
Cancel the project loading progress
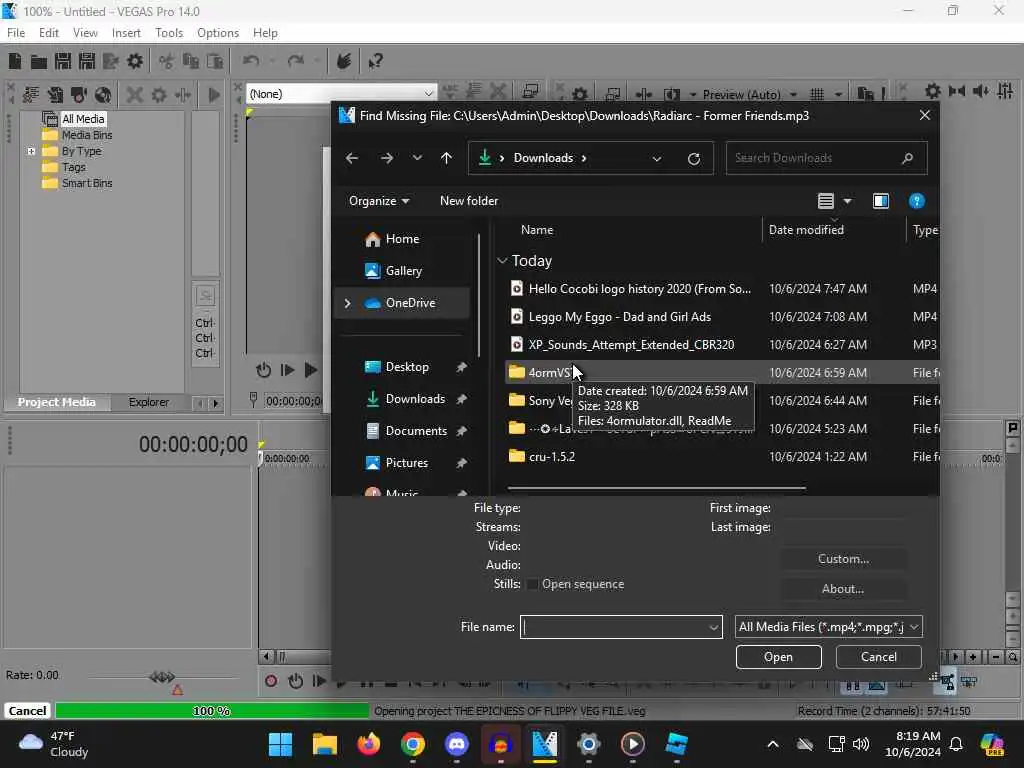[x=27, y=711]
